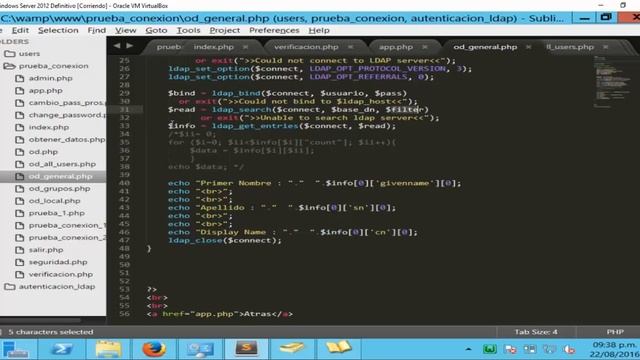
Task: Open od_local.php in sidebar
Action: tap(54, 200)
